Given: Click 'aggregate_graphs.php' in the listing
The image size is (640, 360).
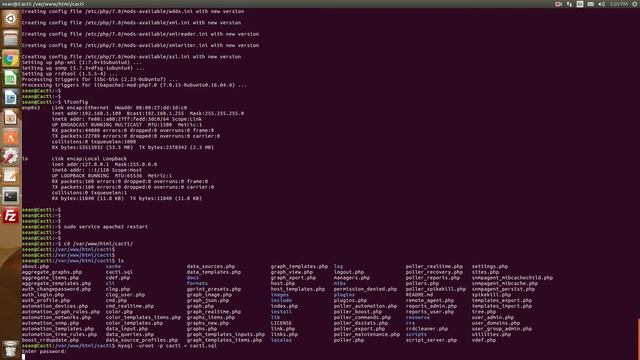Looking at the screenshot, I should point(52,272).
